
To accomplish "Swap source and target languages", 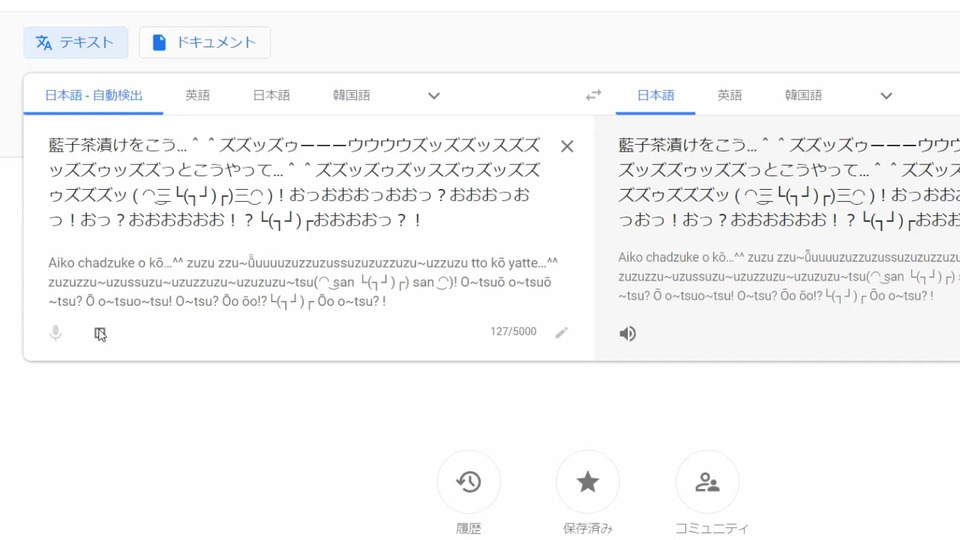I will point(593,95).
